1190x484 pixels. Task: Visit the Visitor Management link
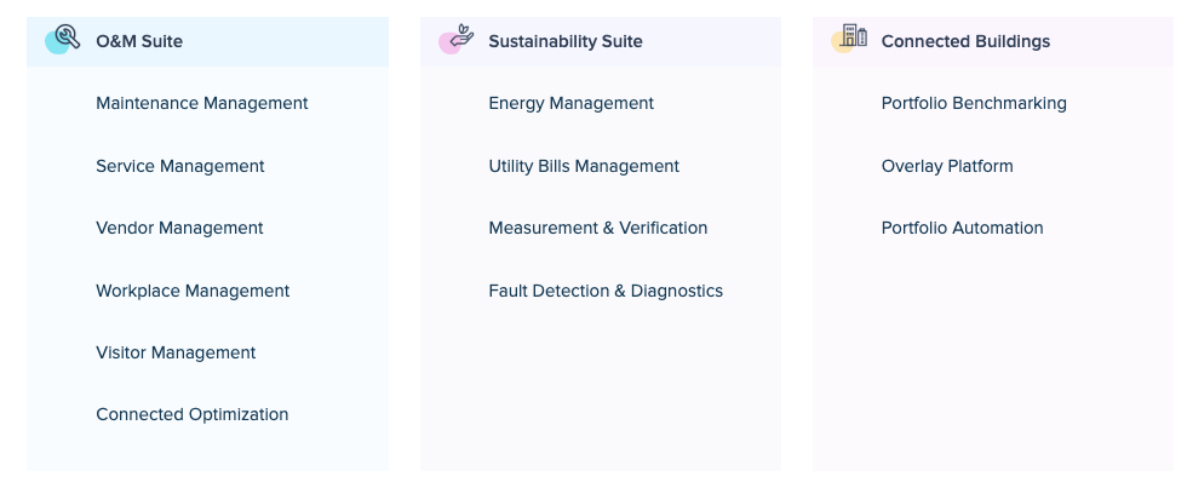[x=175, y=353]
